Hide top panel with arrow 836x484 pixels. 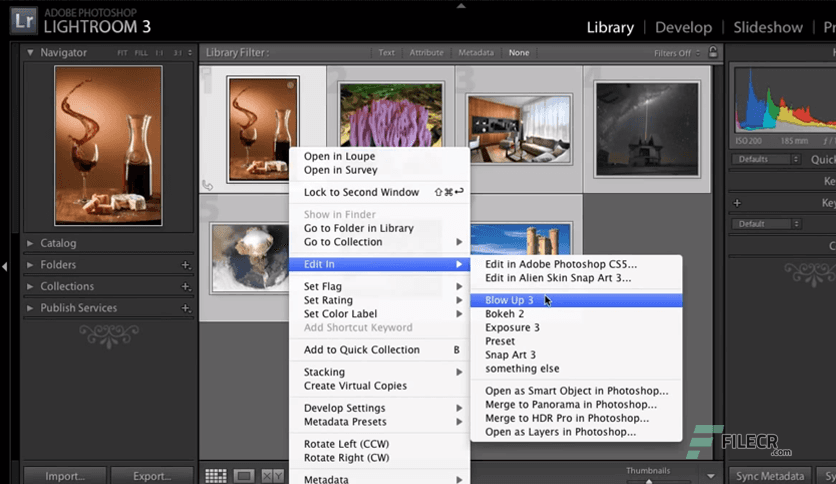click(461, 5)
